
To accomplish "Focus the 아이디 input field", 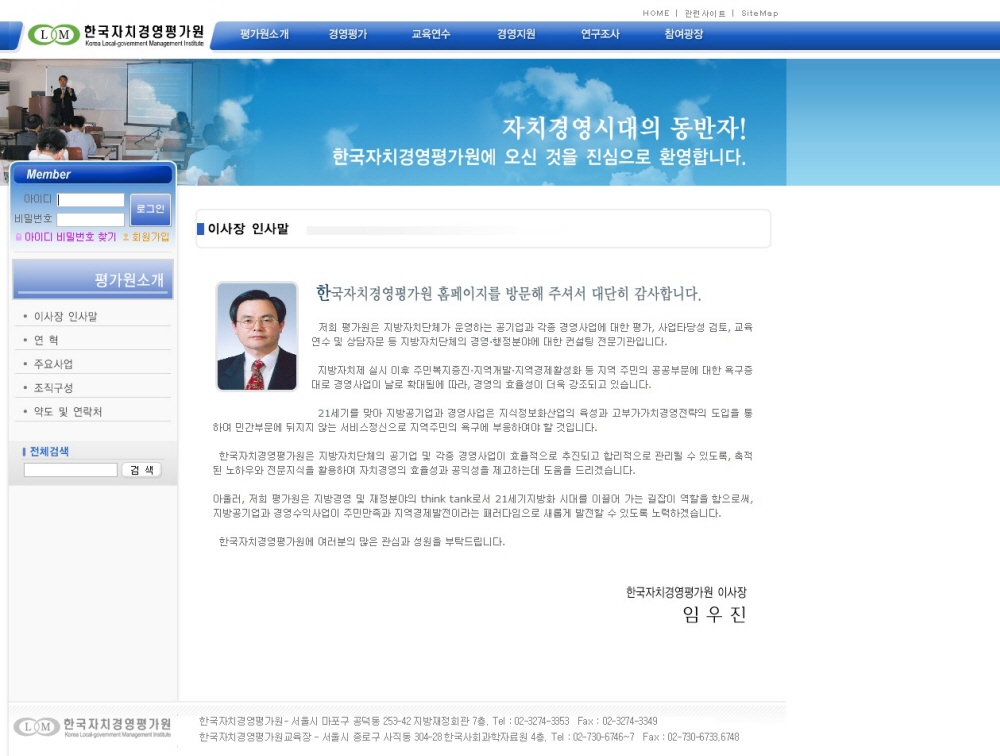I will (x=91, y=200).
